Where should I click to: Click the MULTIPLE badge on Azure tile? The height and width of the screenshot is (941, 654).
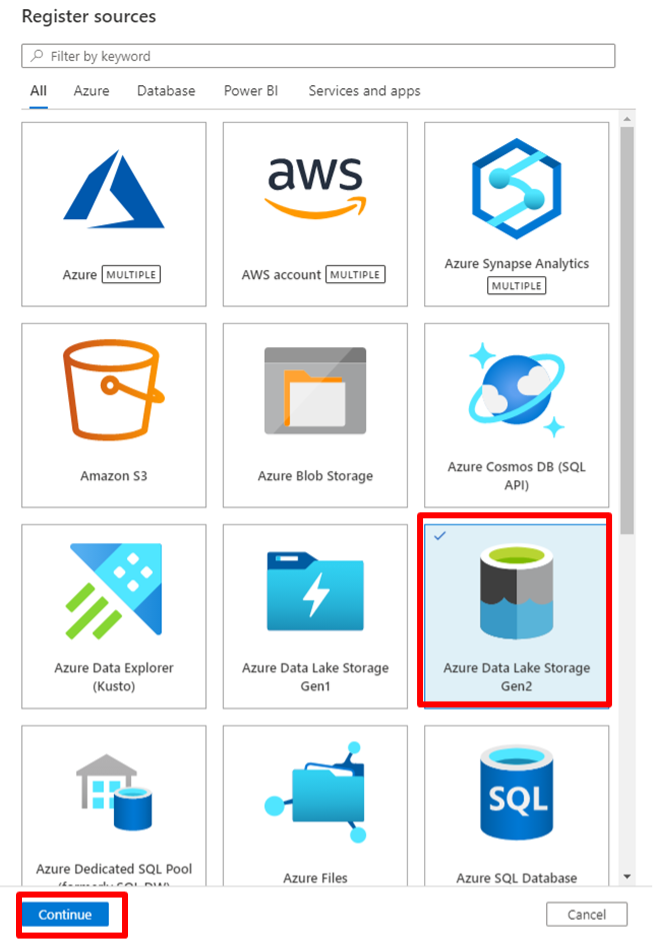(x=131, y=274)
